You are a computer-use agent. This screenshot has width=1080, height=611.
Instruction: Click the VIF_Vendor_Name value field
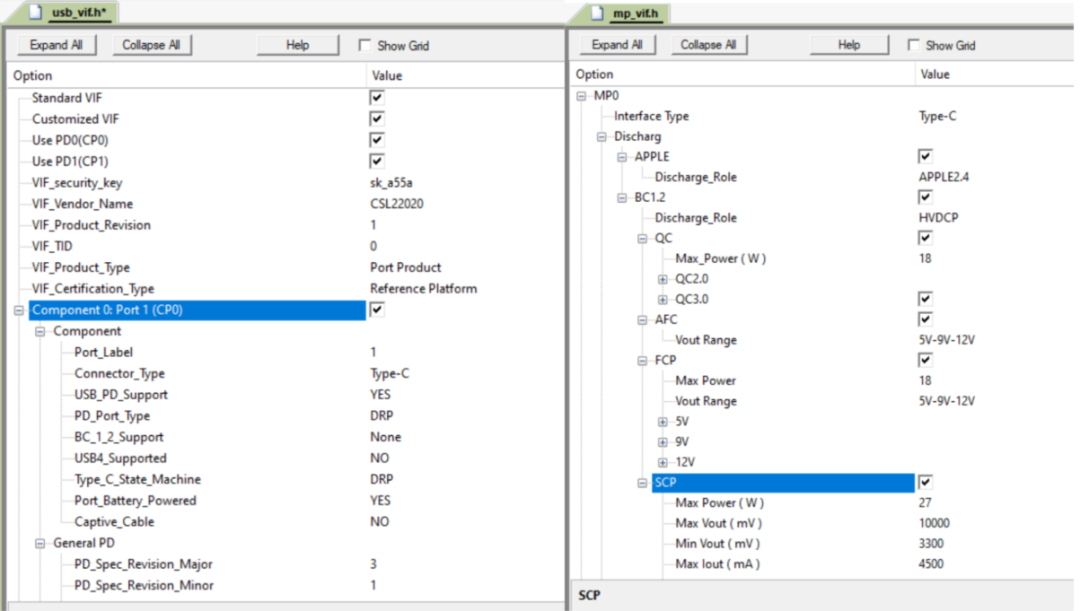397,204
